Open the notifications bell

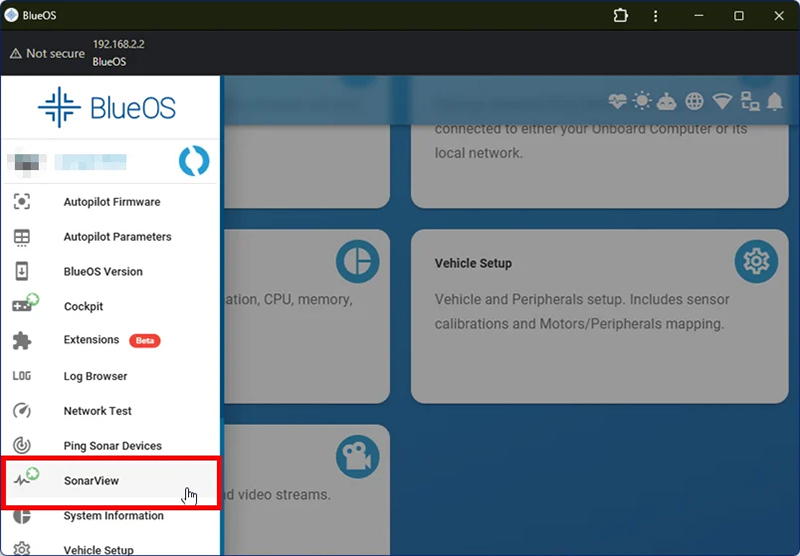click(775, 101)
